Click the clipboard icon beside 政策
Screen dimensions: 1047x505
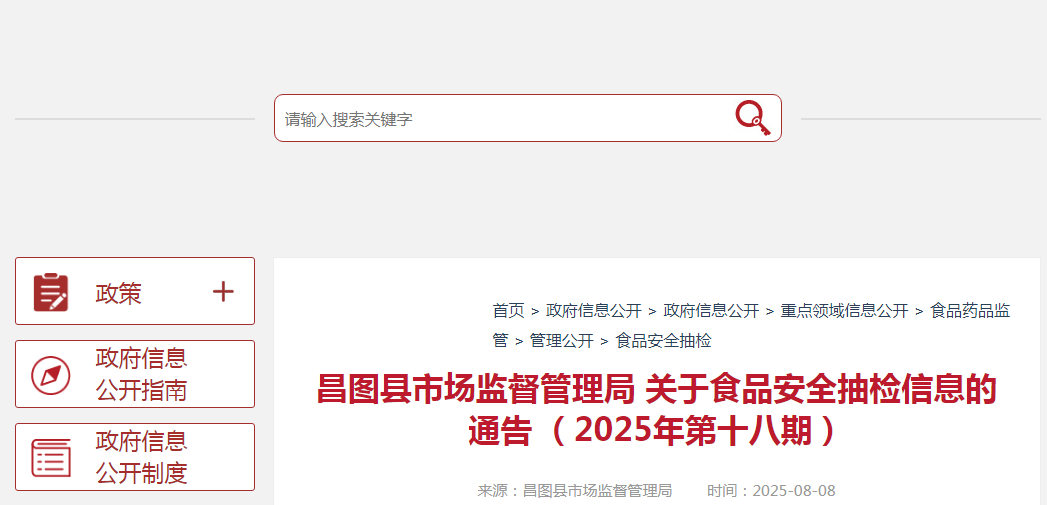click(51, 292)
